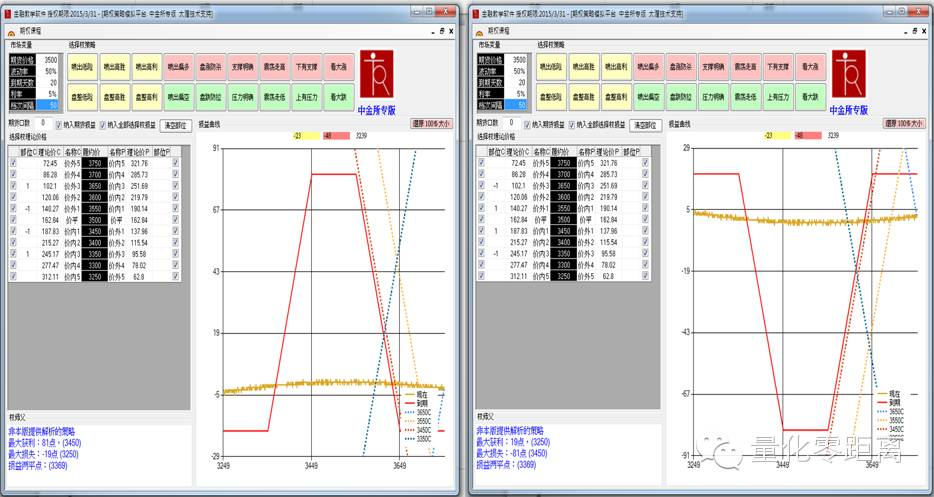Toggle 纳入期货损益 checkbox in left window
934x497 pixels.
point(58,125)
